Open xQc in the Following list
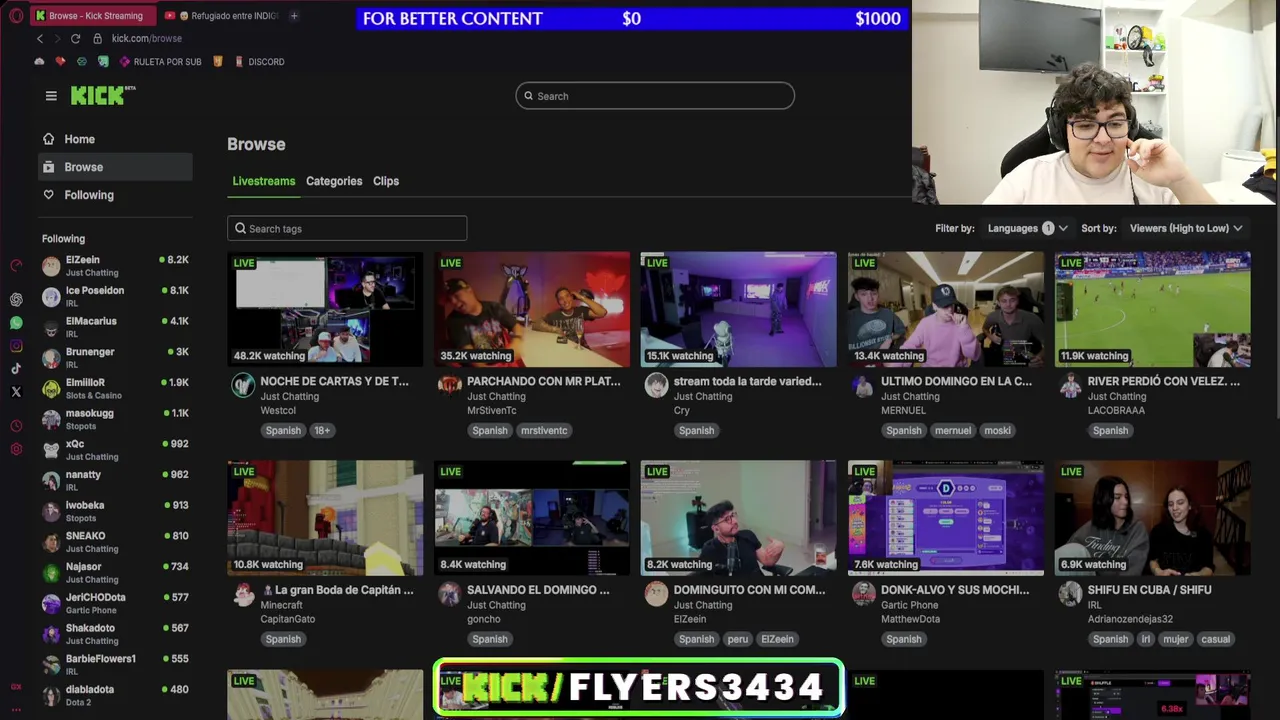This screenshot has height=720, width=1280. [x=115, y=449]
